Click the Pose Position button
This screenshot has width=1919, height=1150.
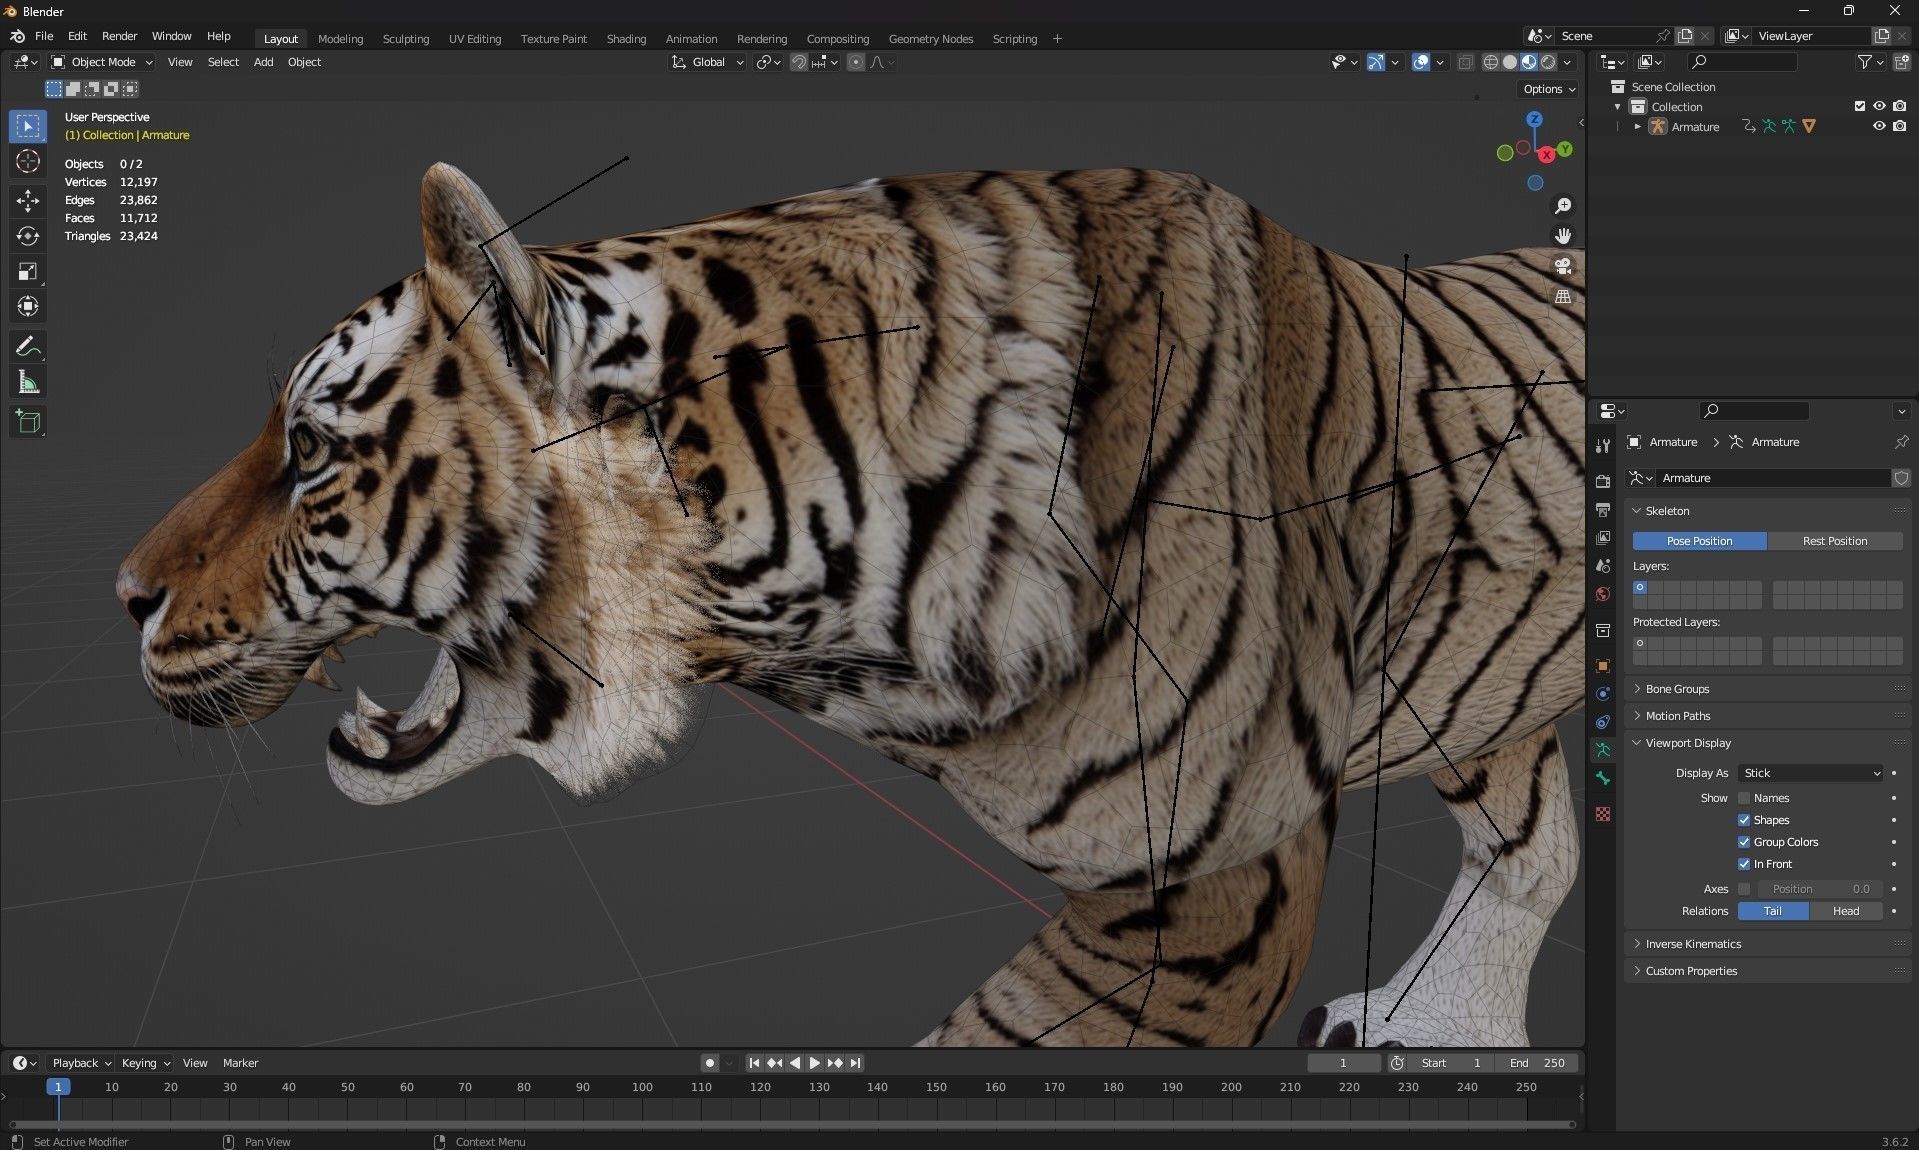(x=1699, y=541)
